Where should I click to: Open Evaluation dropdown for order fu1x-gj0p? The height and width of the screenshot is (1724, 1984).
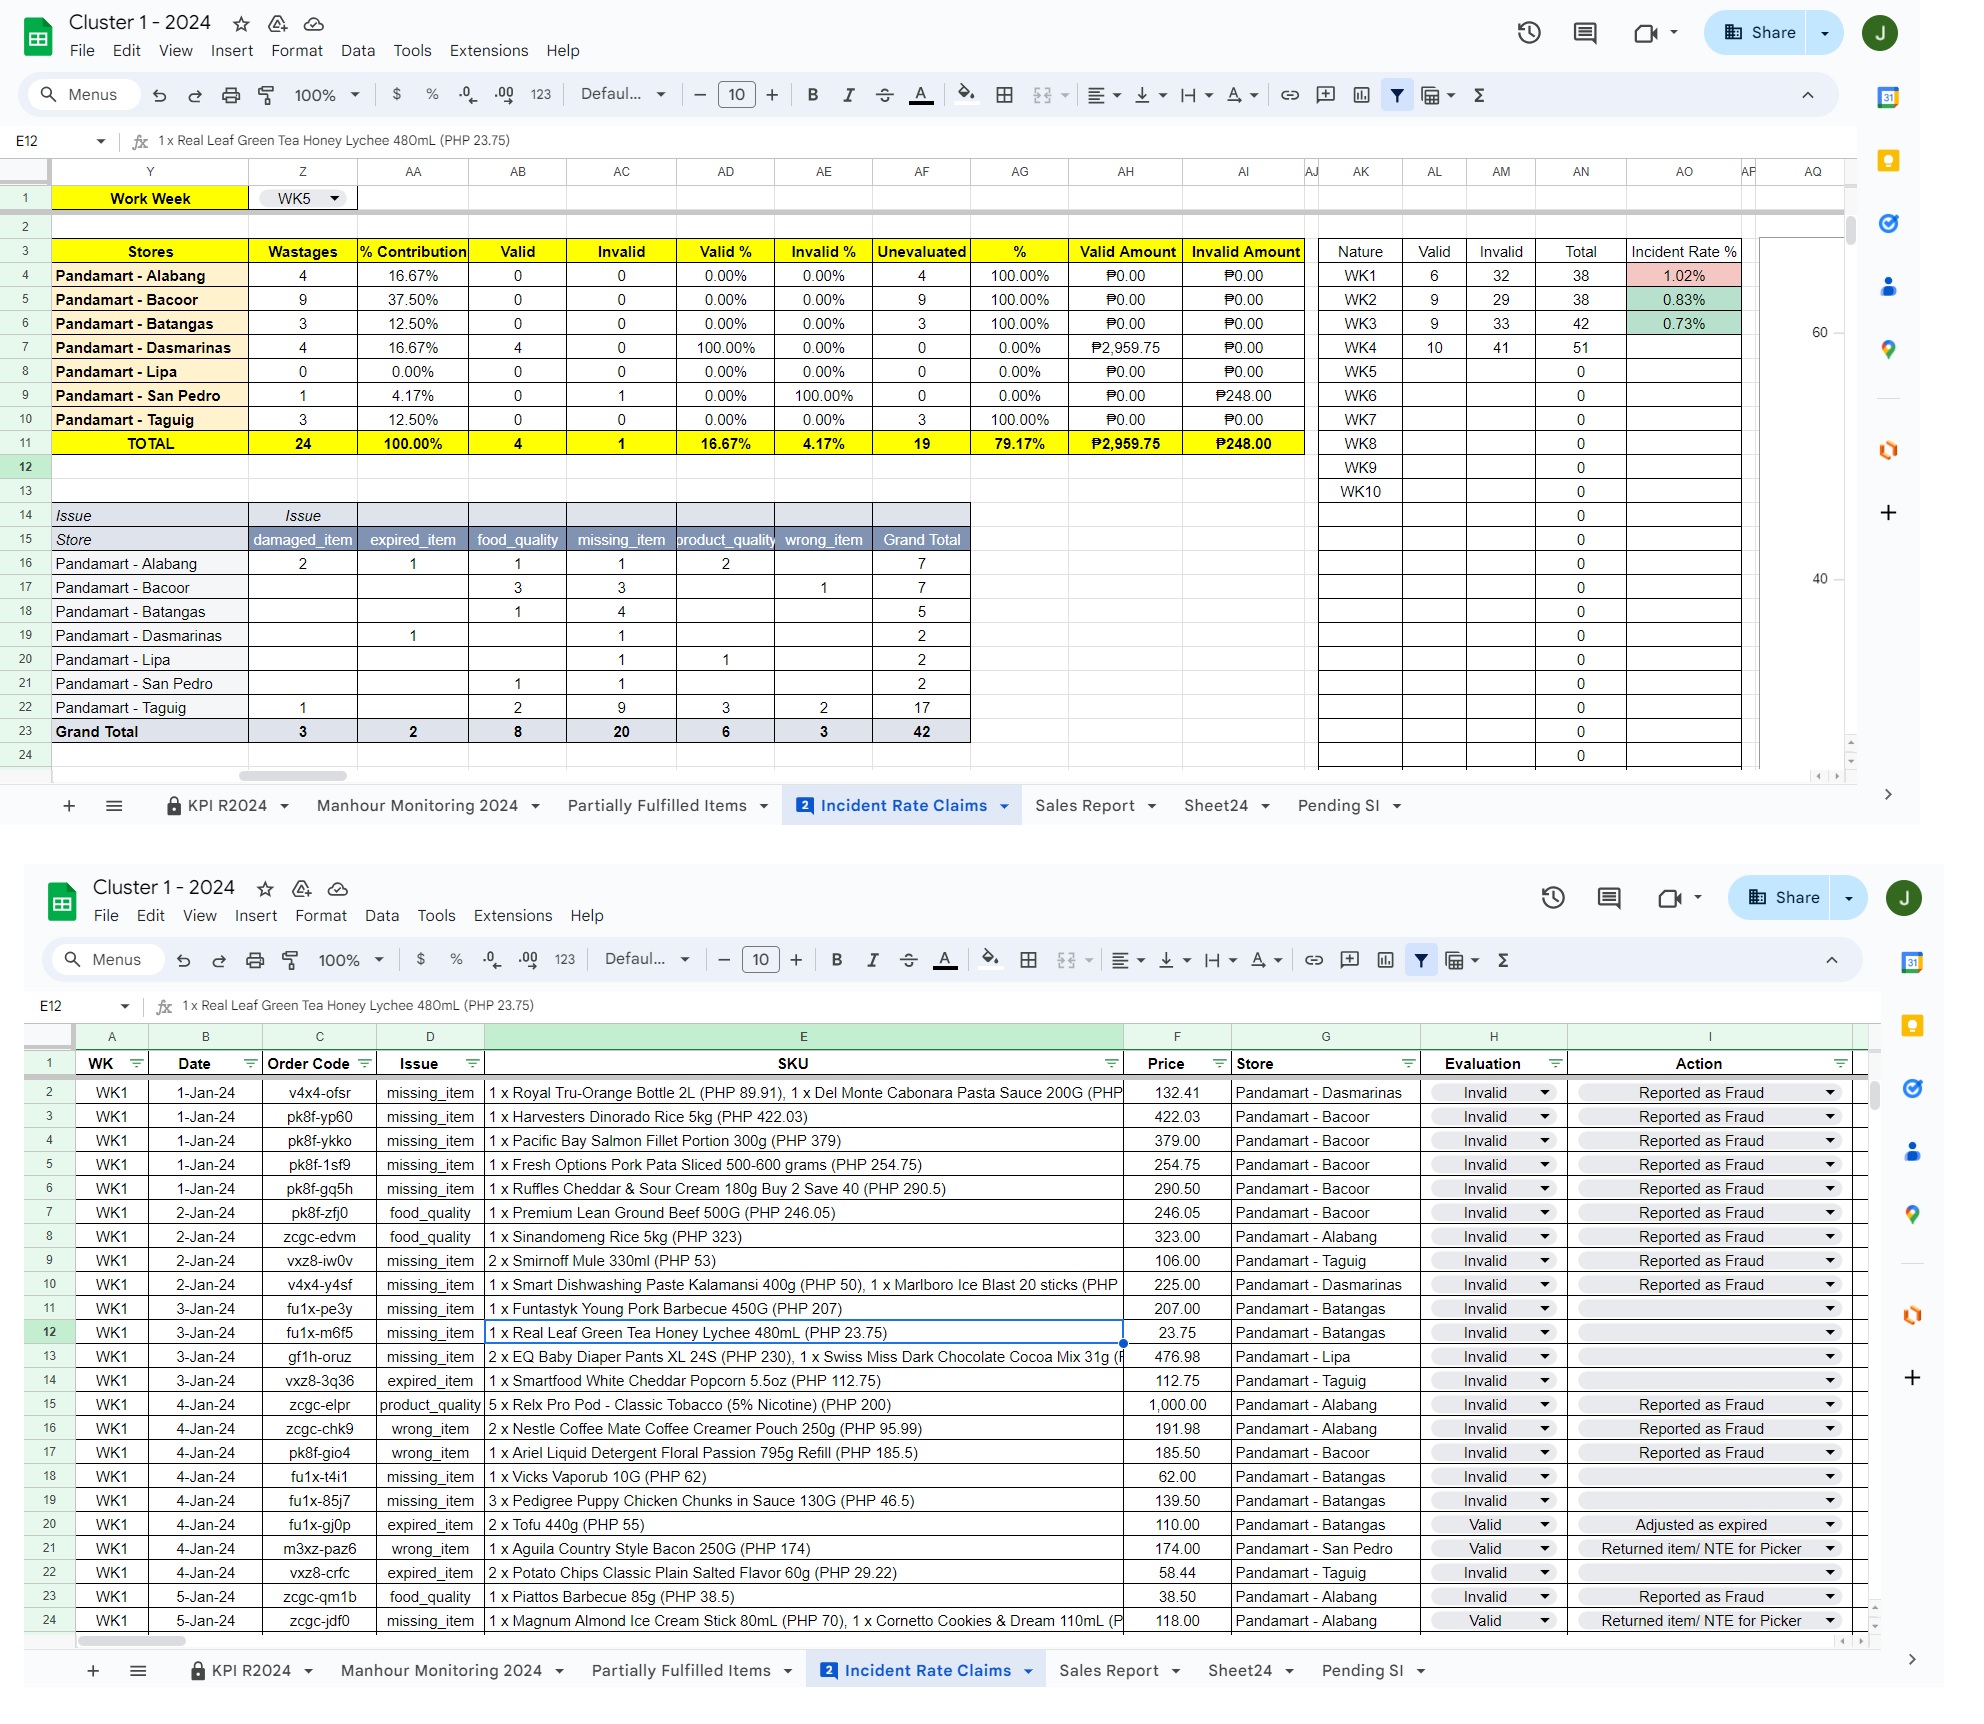[1493, 1524]
